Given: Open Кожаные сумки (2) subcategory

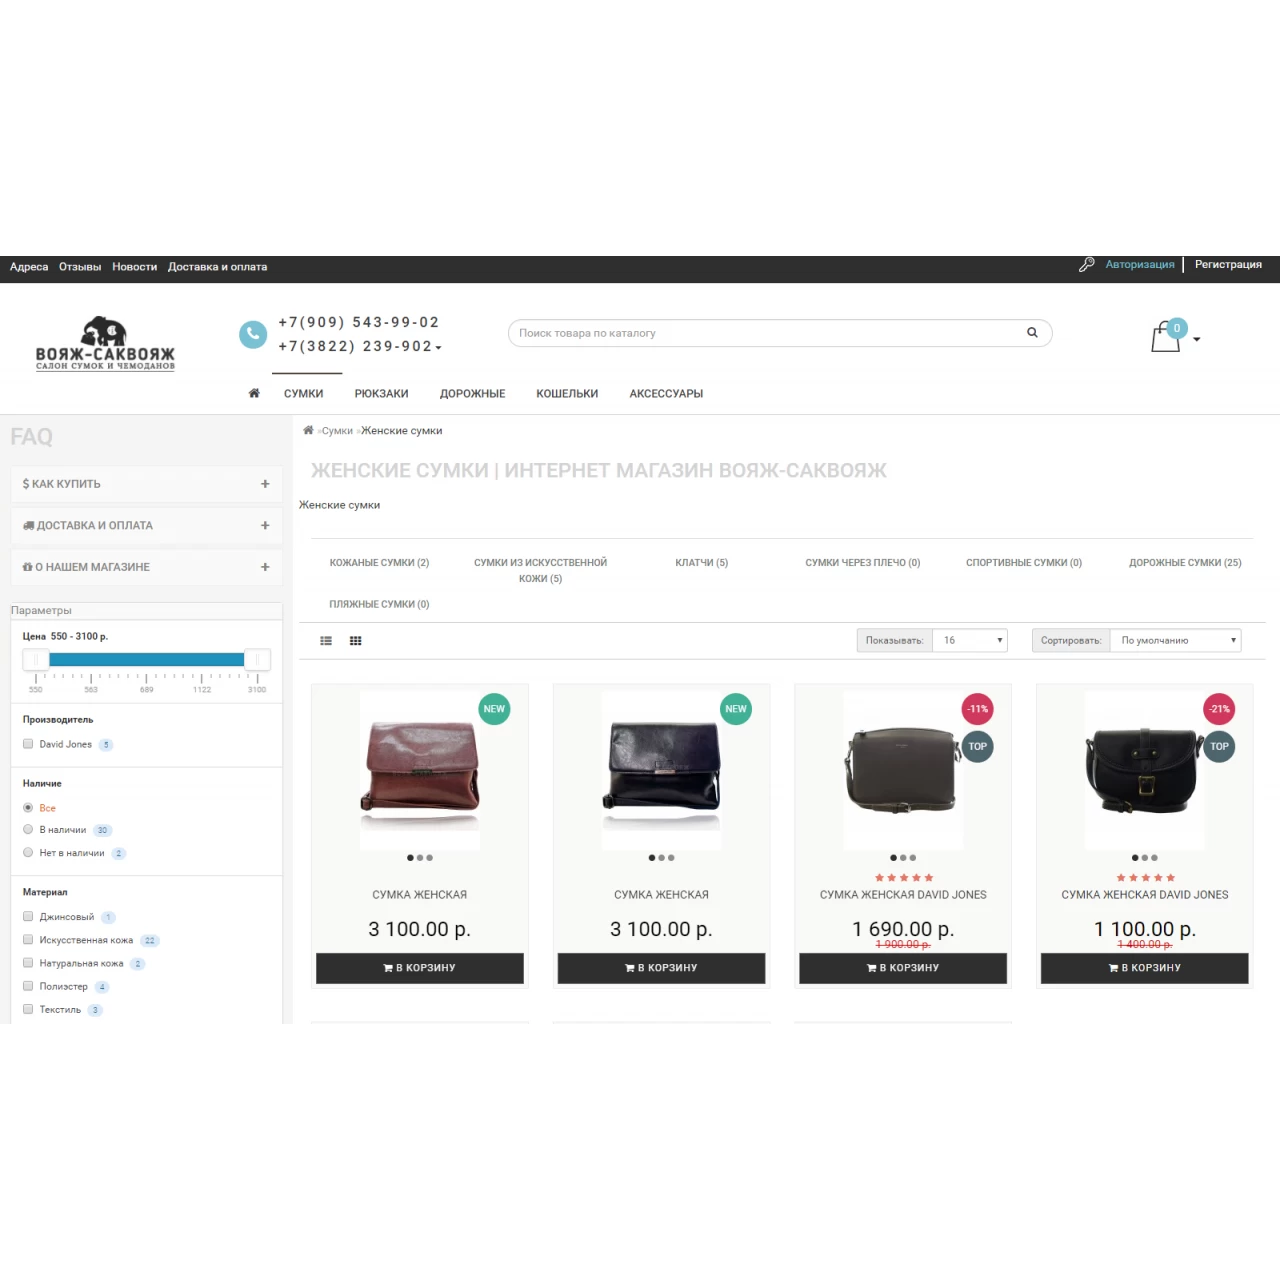Looking at the screenshot, I should coord(380,563).
